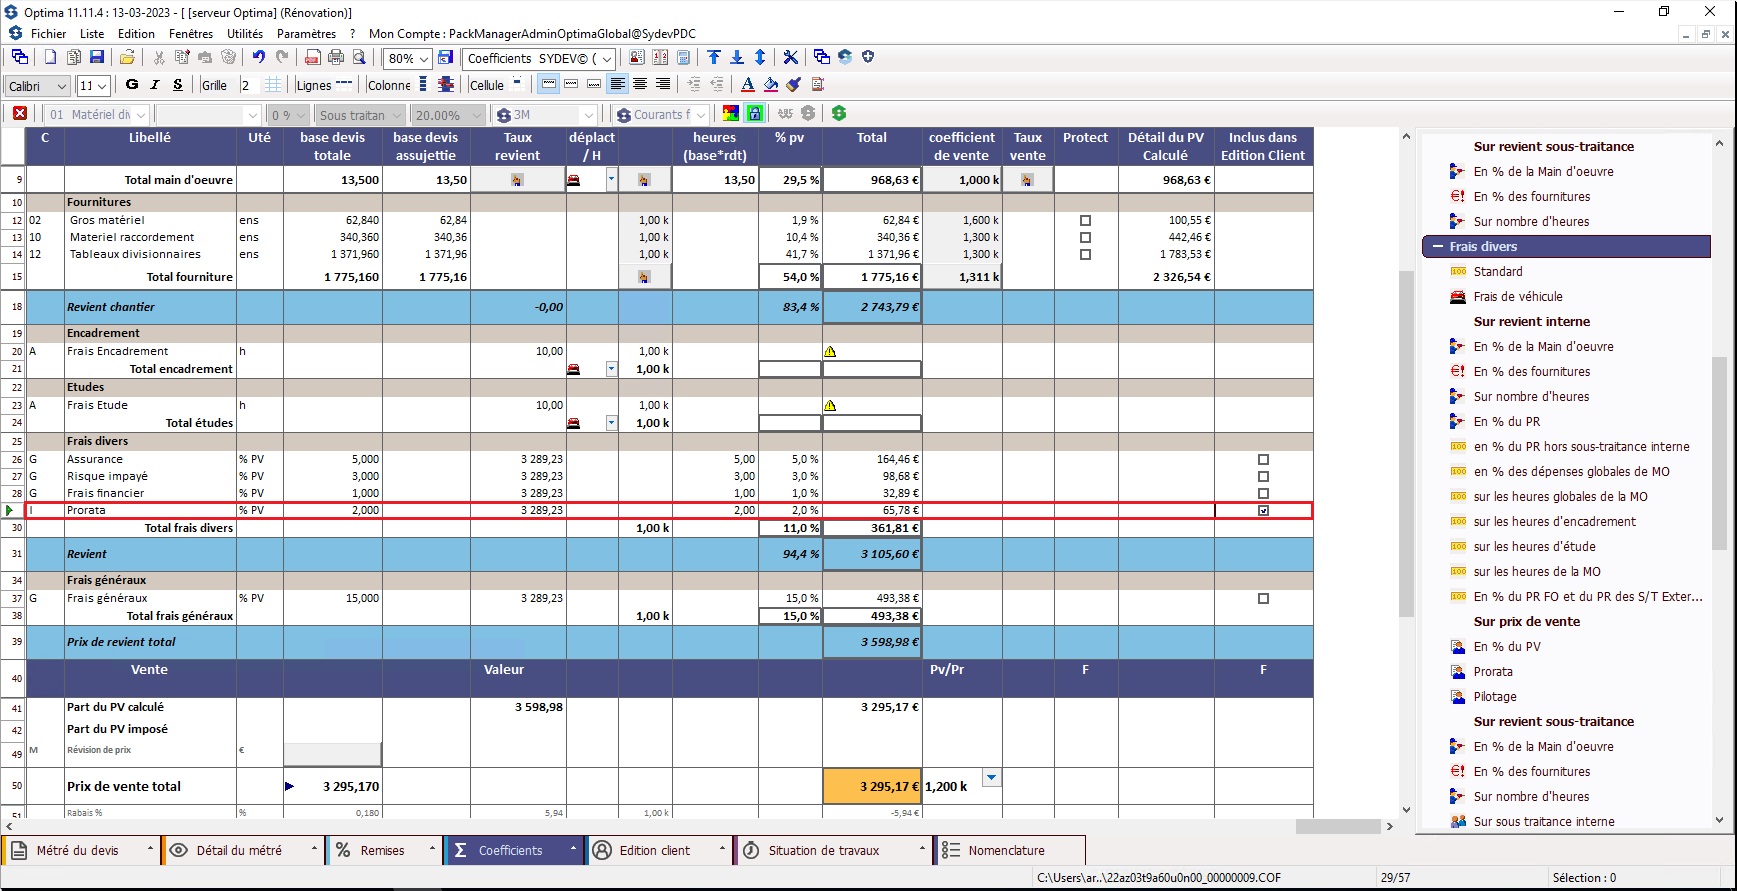Select Pilotage under Sur prix de vente
The image size is (1737, 891).
point(1495,696)
